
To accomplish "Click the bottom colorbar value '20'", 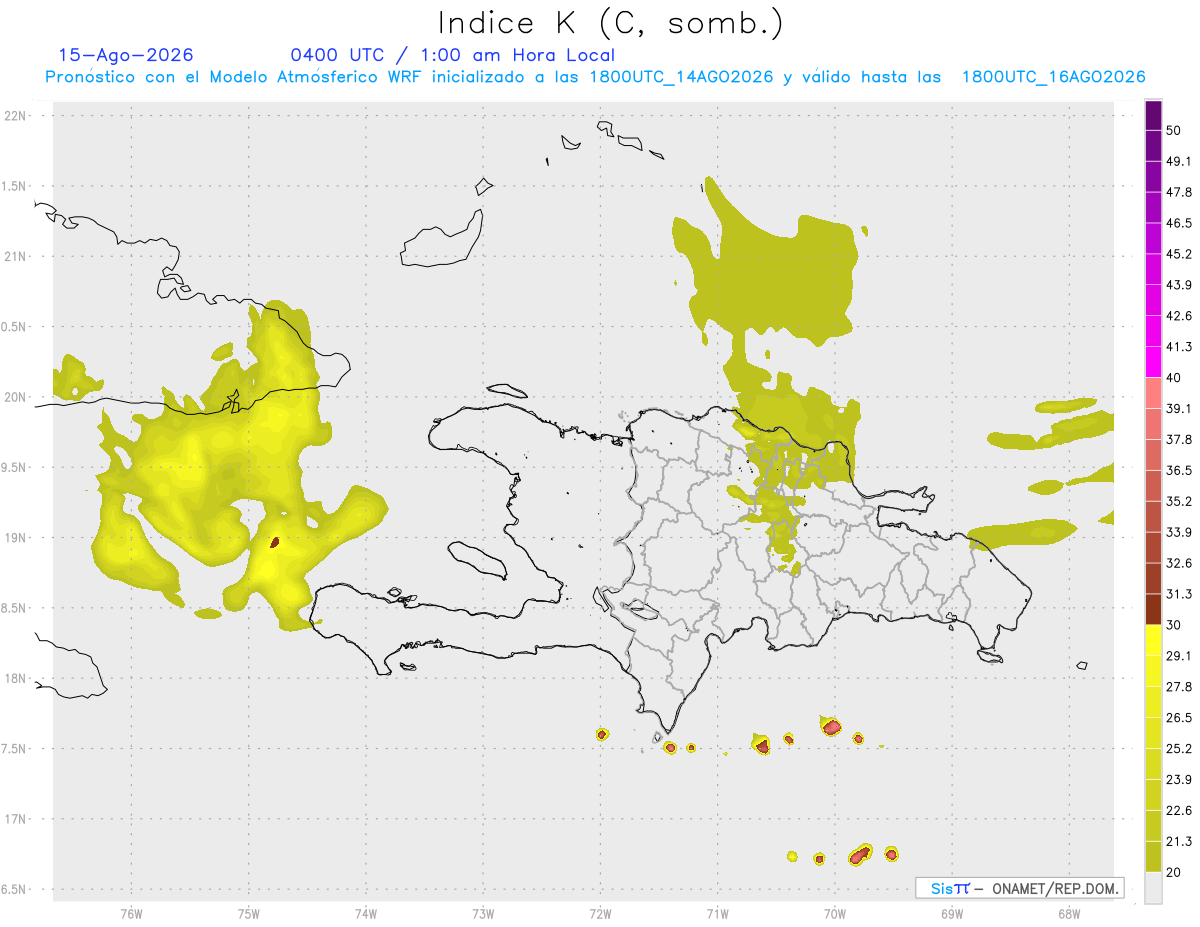I will [x=1173, y=872].
